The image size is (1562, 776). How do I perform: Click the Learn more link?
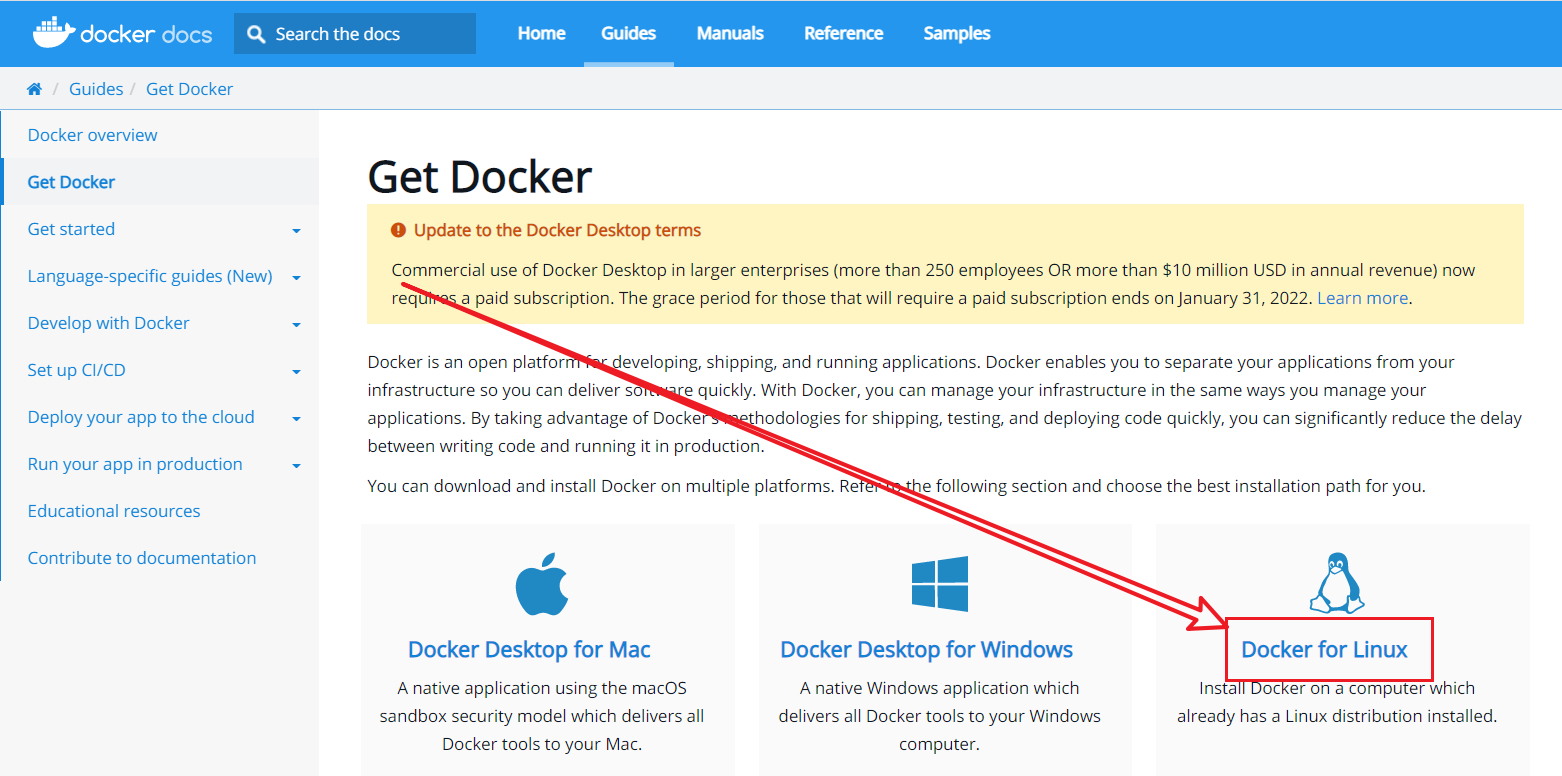point(1362,298)
